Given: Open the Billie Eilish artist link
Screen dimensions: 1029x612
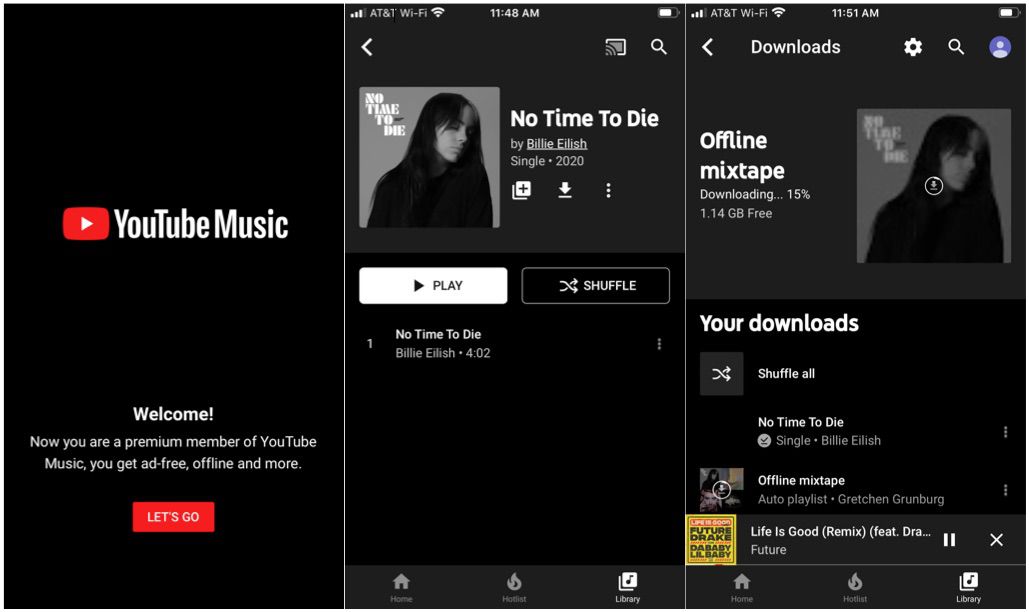Looking at the screenshot, I should (556, 144).
